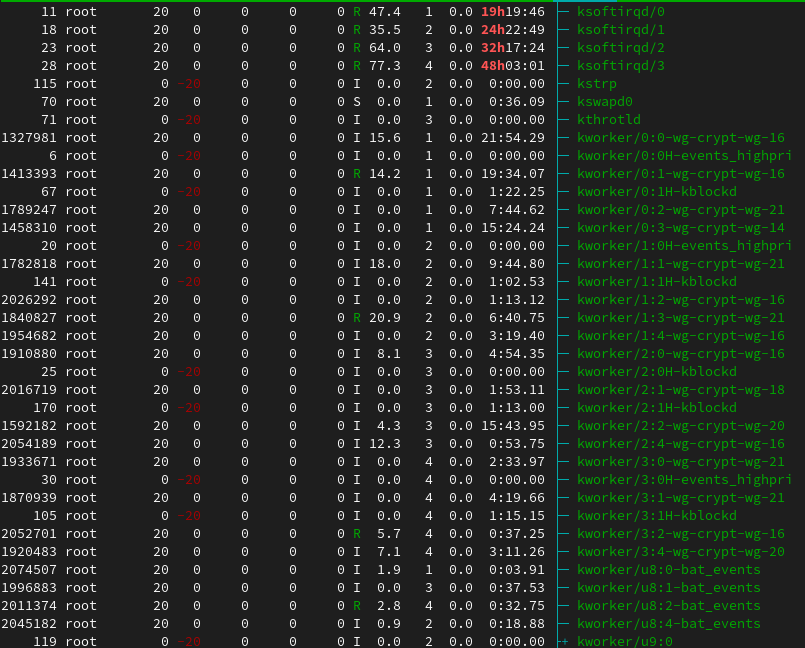Click the ksoftirqd/3 process name
This screenshot has height=648, width=805.
click(620, 66)
